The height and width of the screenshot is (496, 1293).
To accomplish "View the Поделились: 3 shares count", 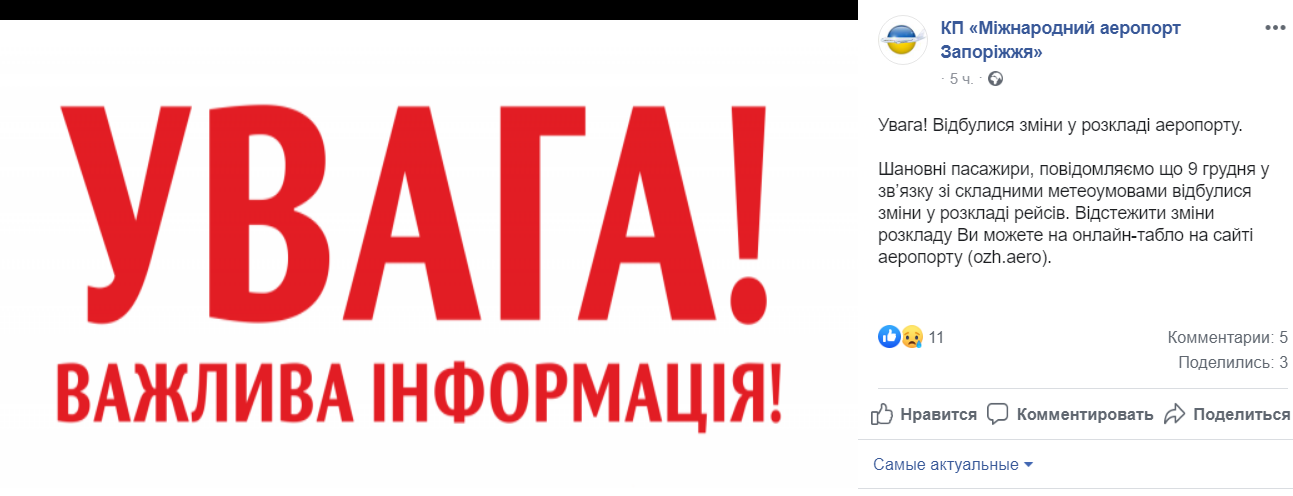I will point(1233,363).
